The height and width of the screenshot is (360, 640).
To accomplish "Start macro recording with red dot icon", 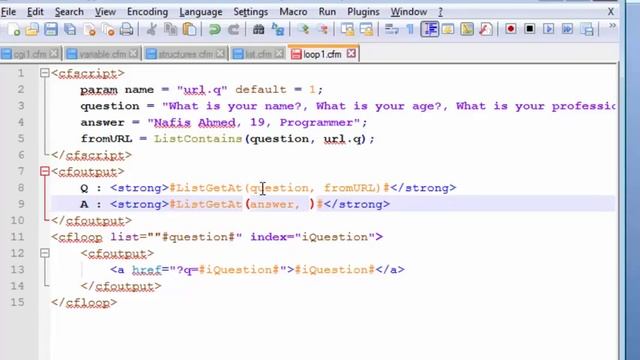I will [x=511, y=29].
